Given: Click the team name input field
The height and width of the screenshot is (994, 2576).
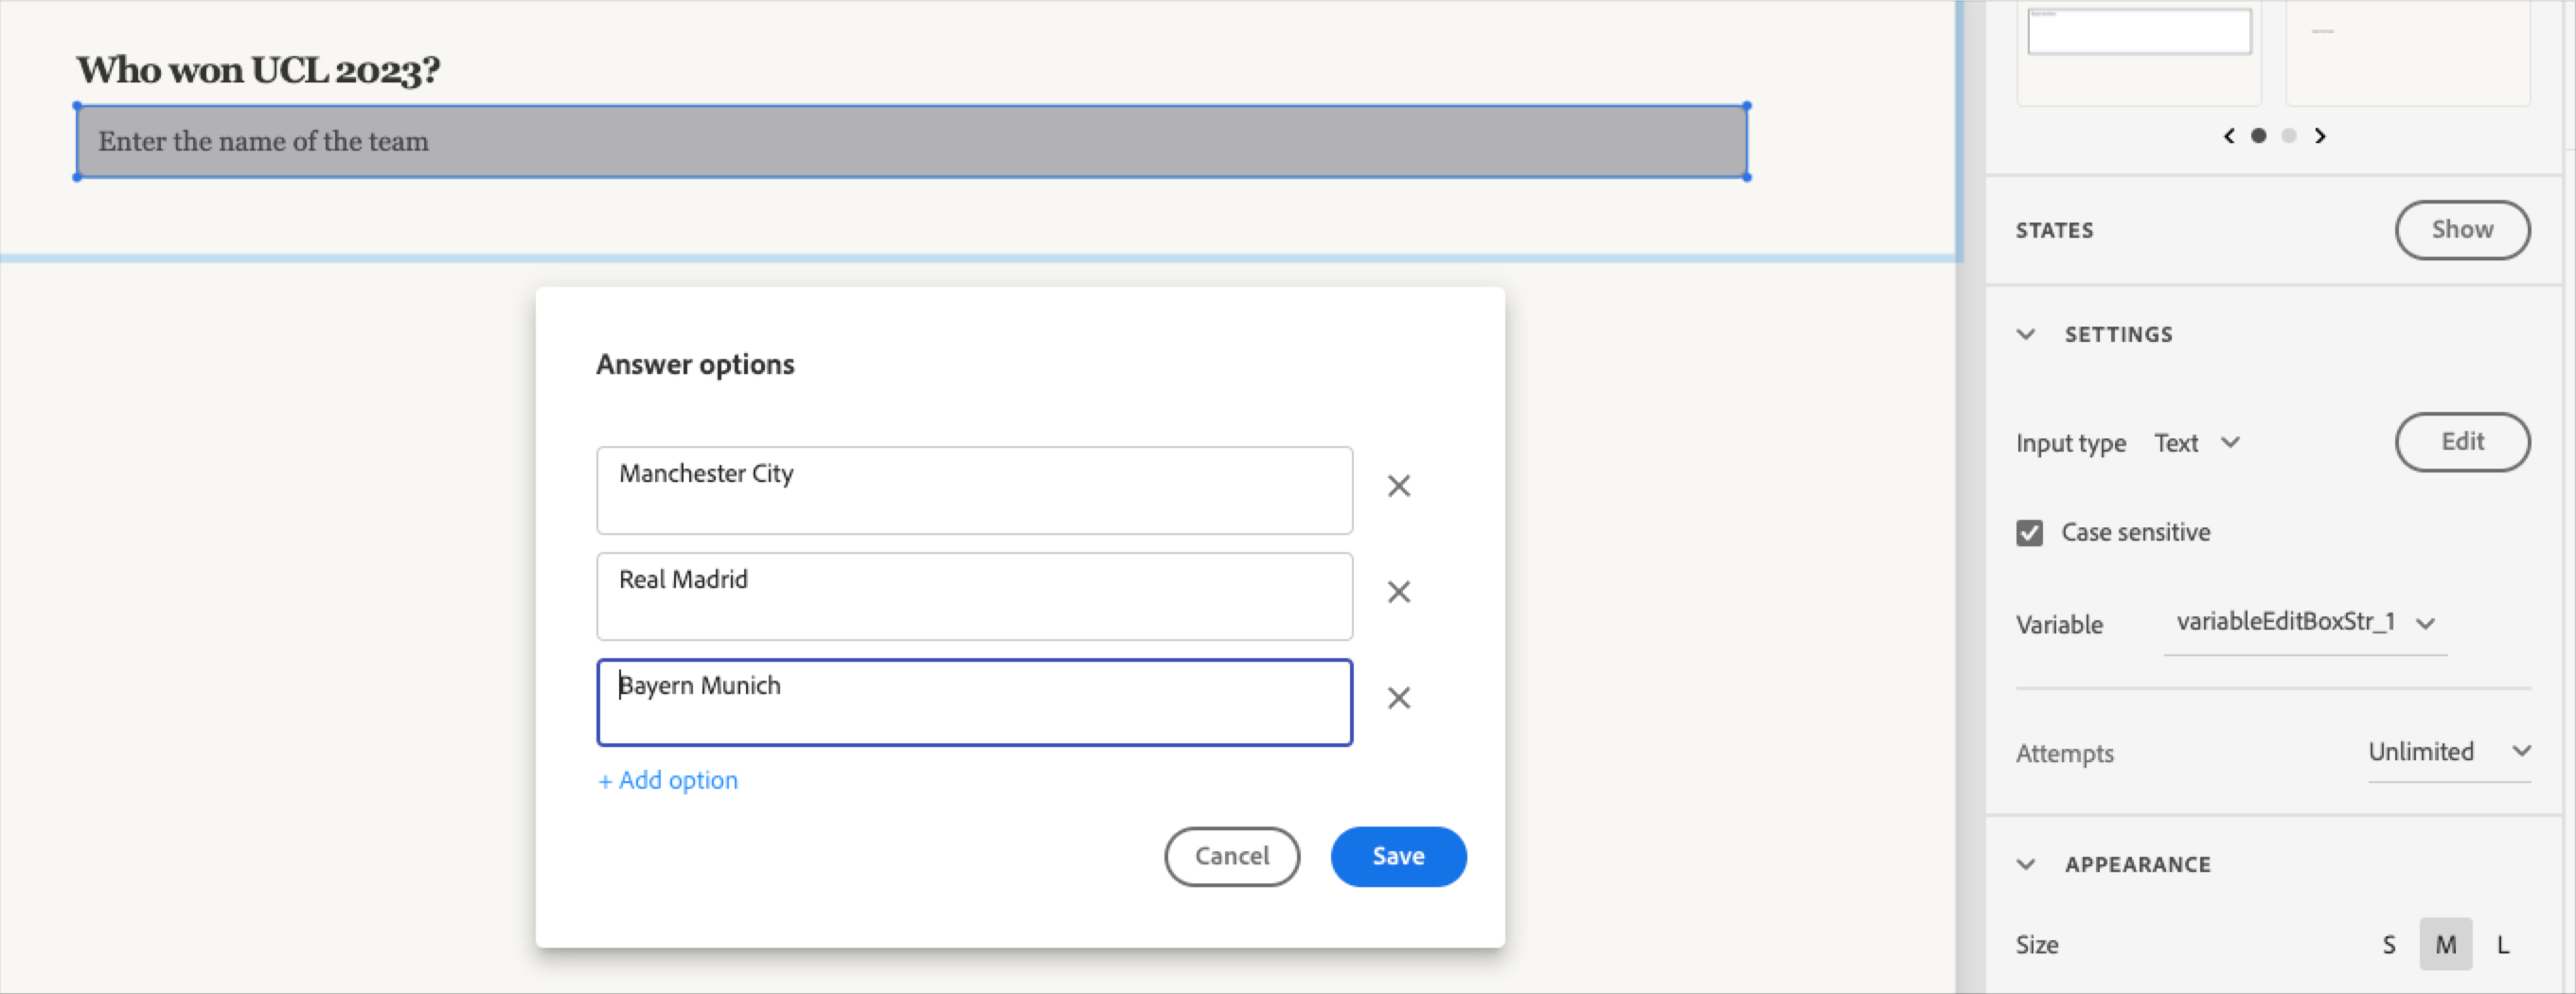Looking at the screenshot, I should [x=910, y=141].
